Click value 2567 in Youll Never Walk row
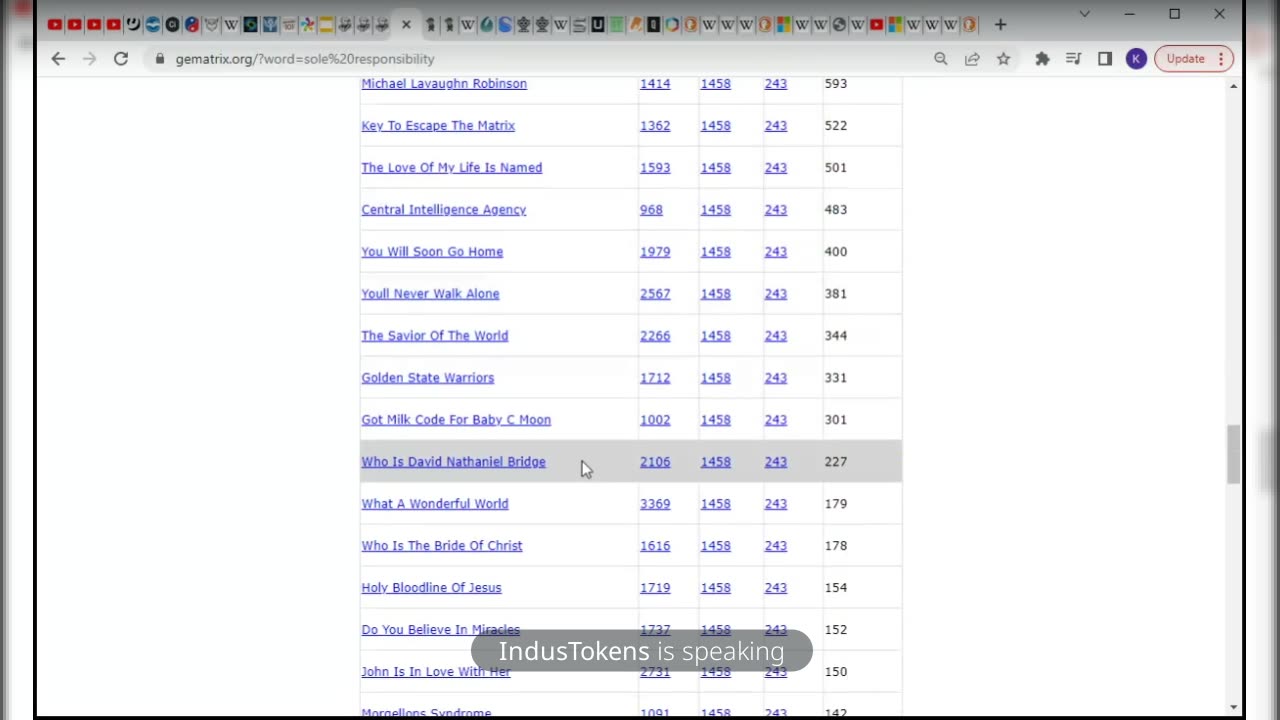Screen dimensions: 1280x720 pos(655,294)
